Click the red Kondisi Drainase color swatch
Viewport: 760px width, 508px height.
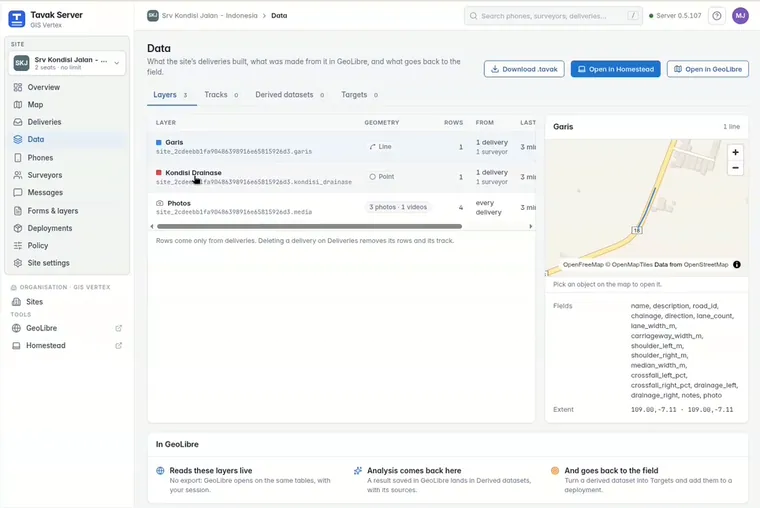[x=158, y=173]
